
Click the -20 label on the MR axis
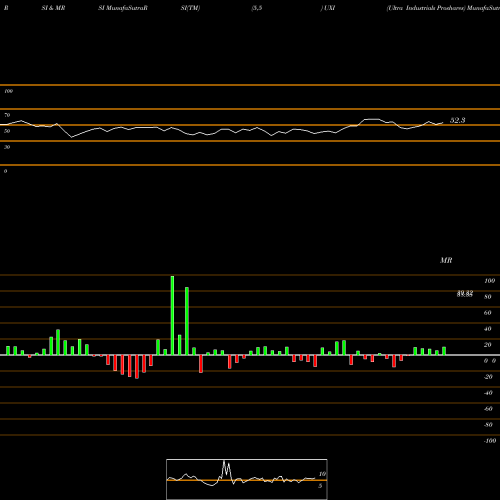(488, 377)
